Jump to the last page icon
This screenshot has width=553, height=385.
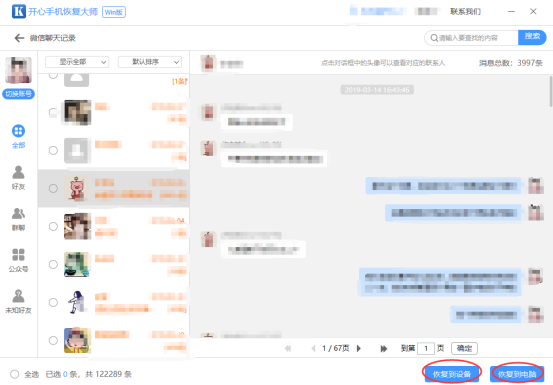pos(384,349)
